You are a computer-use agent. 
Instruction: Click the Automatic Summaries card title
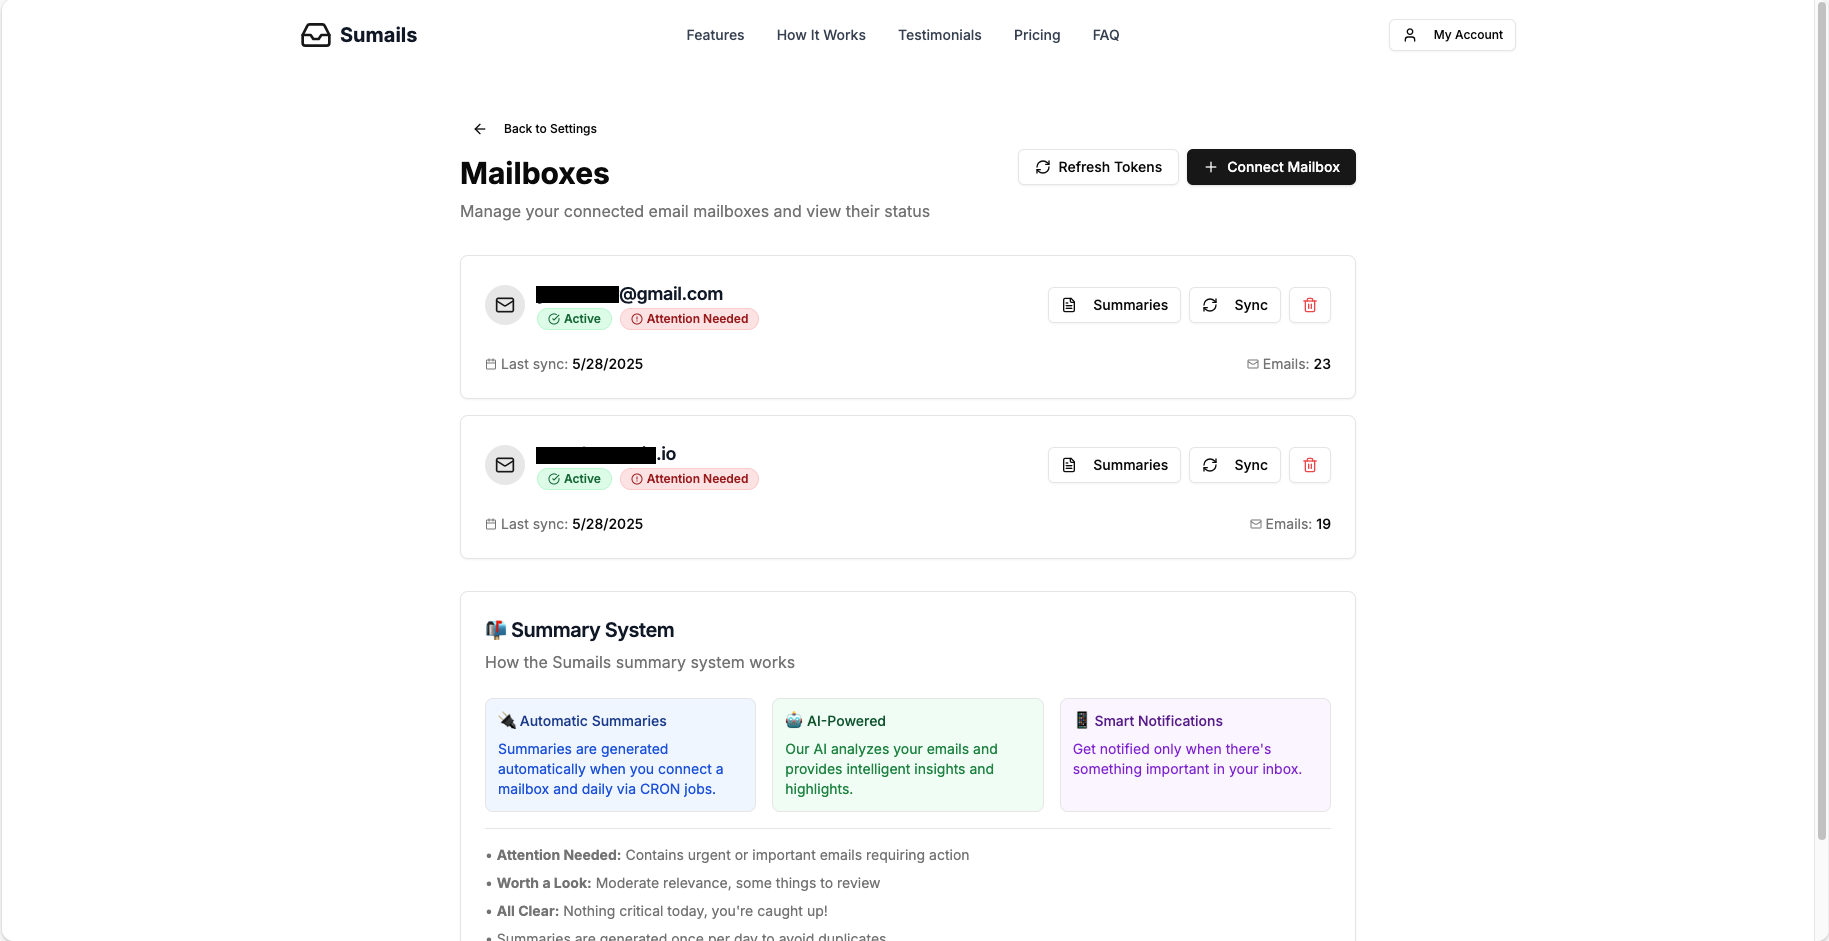tap(593, 721)
